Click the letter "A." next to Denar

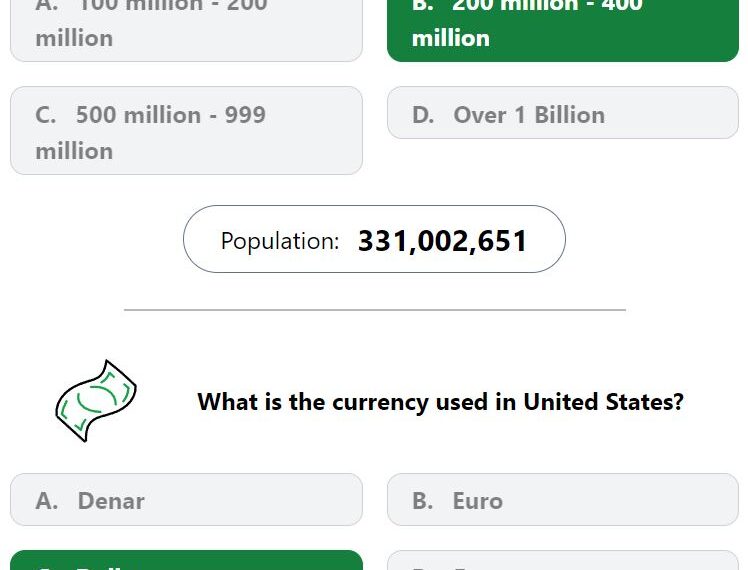pyautogui.click(x=47, y=501)
